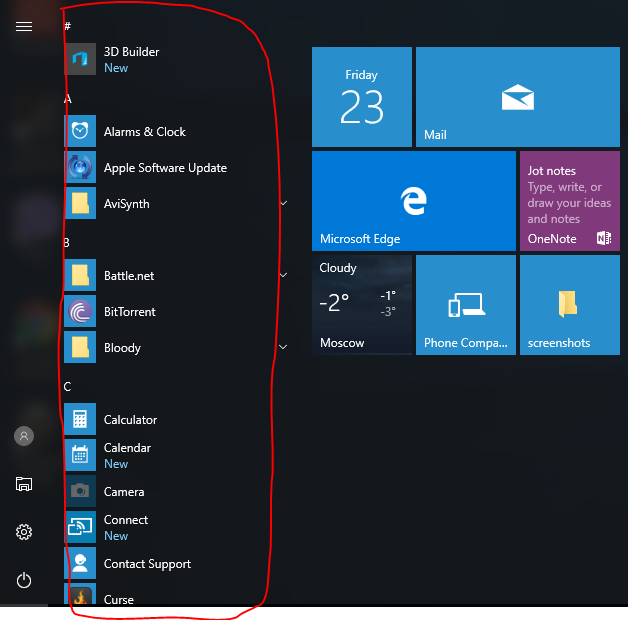Launch the Curse app icon
This screenshot has height=620, width=628.
80,594
